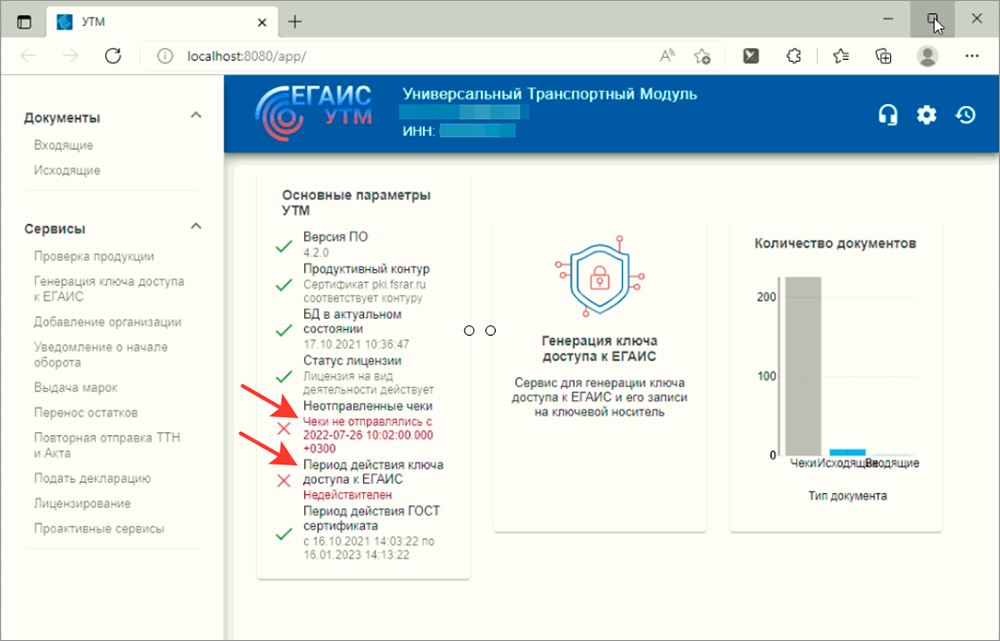Click the site information icon in address bar
Viewport: 1000px width, 641px height.
[x=165, y=56]
